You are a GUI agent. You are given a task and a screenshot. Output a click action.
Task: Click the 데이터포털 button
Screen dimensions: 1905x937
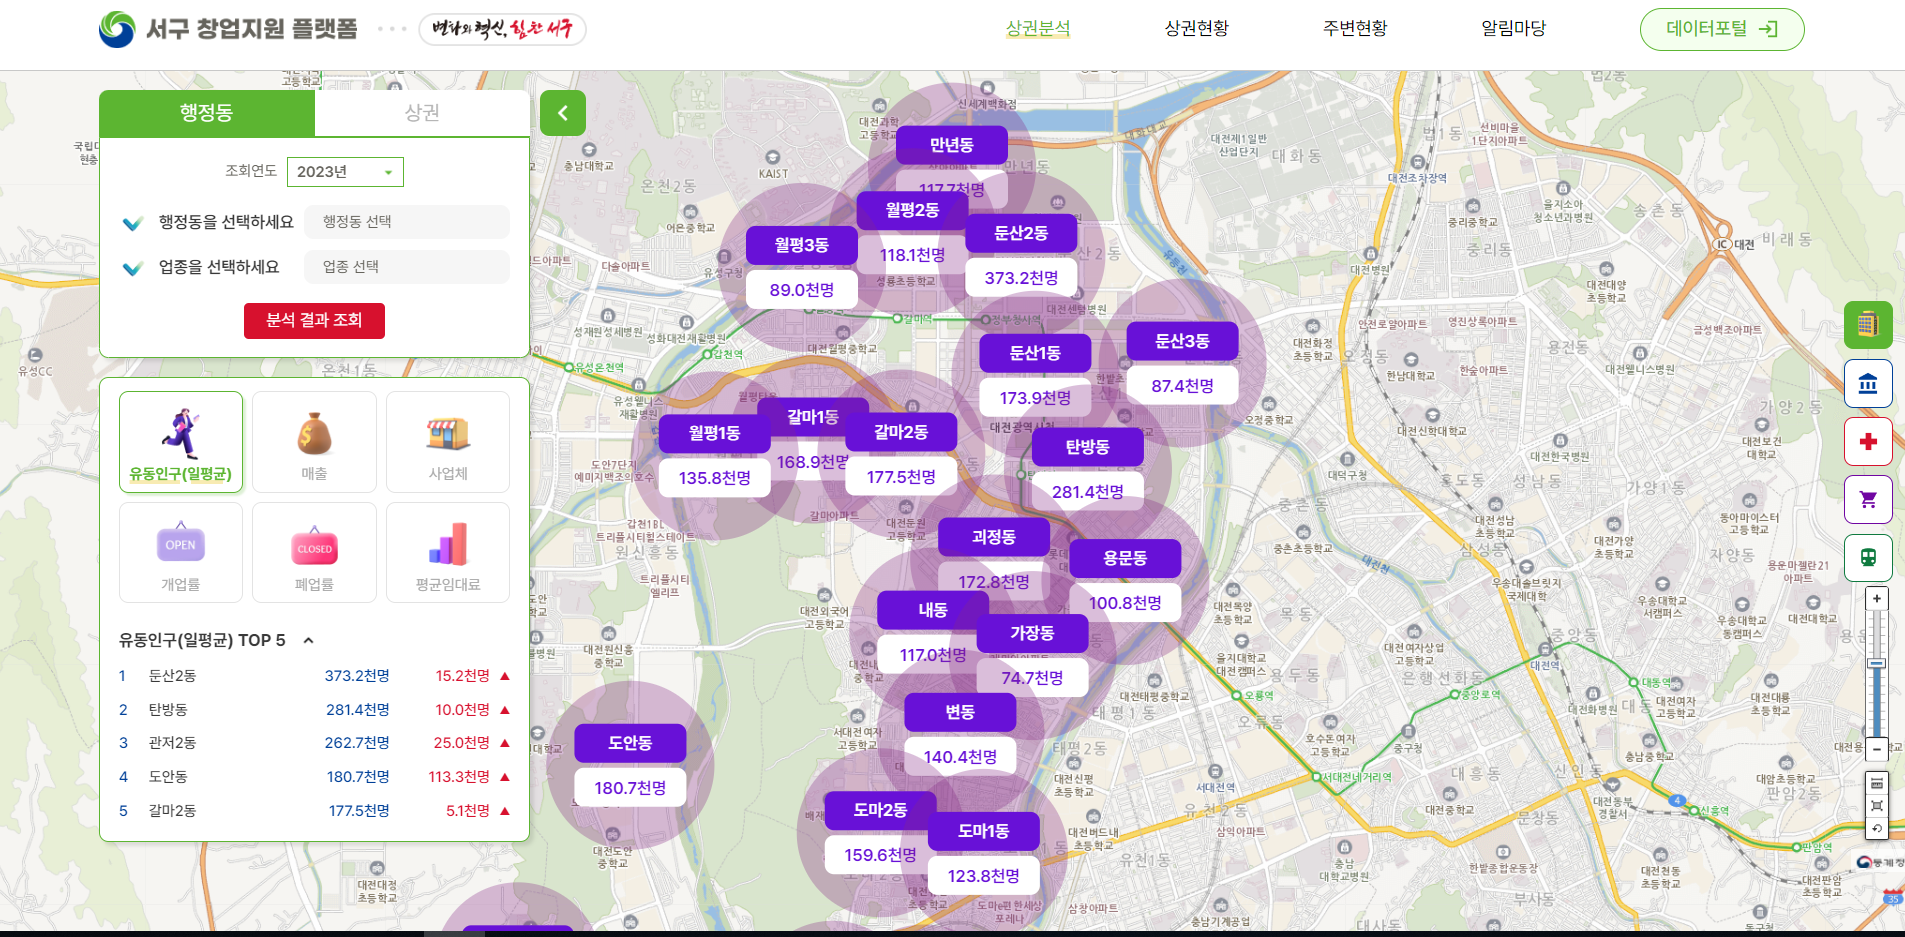pyautogui.click(x=1722, y=29)
